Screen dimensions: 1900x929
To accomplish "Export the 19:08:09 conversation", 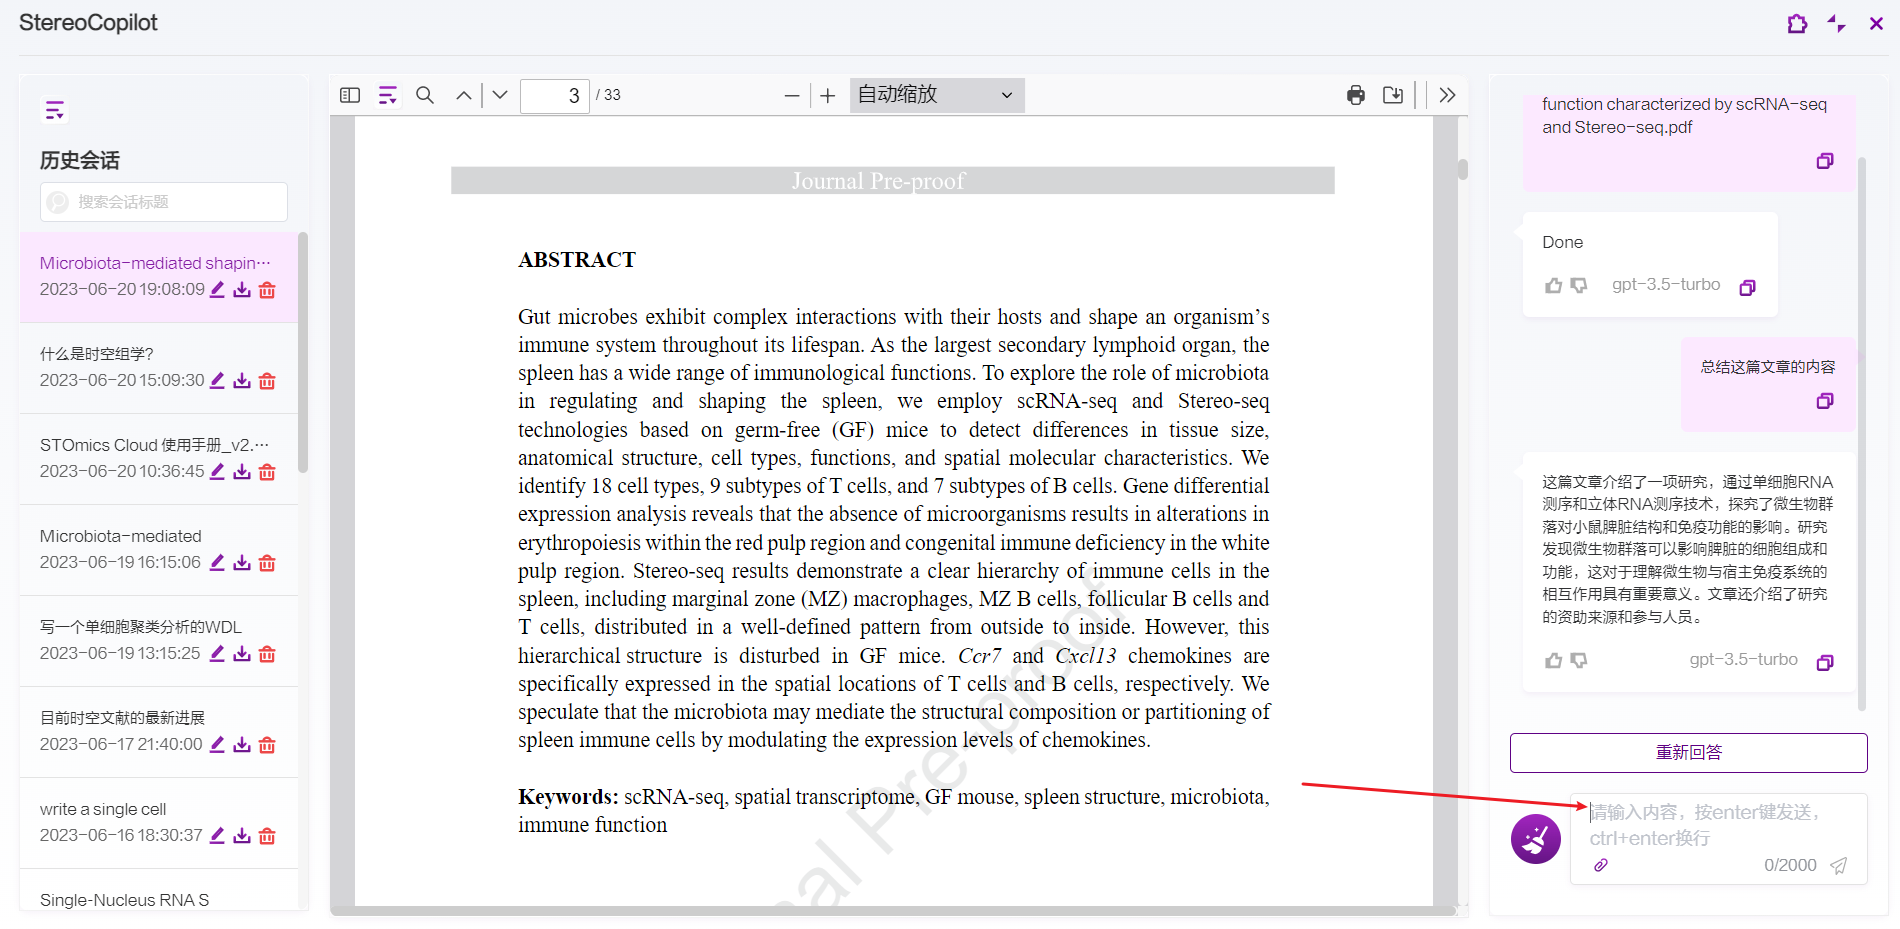I will [242, 290].
